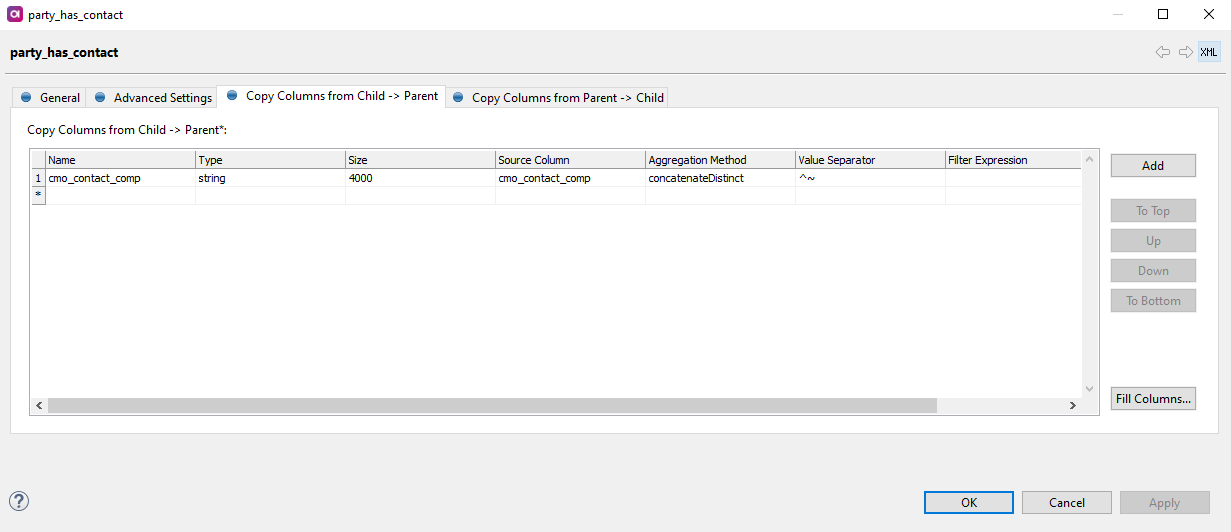Click the horizontal scrollbar right arrow
1231x532 pixels.
point(1072,406)
